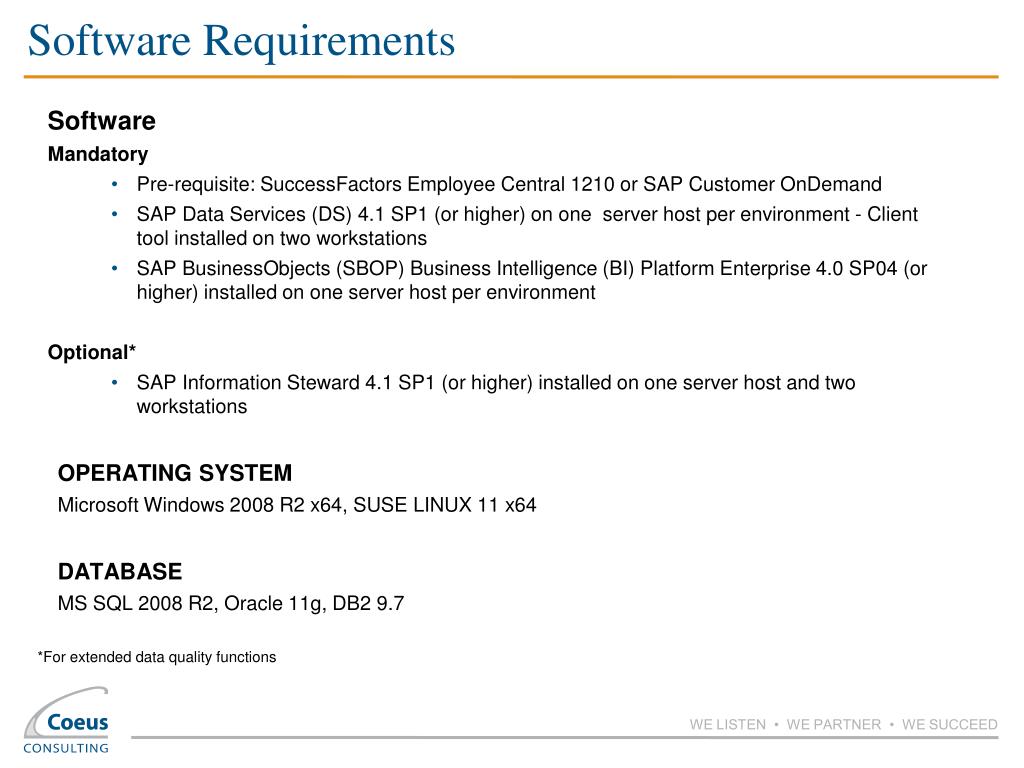Click 'tool installed on two workstations' line
This screenshot has width=1024, height=768.
click(281, 238)
